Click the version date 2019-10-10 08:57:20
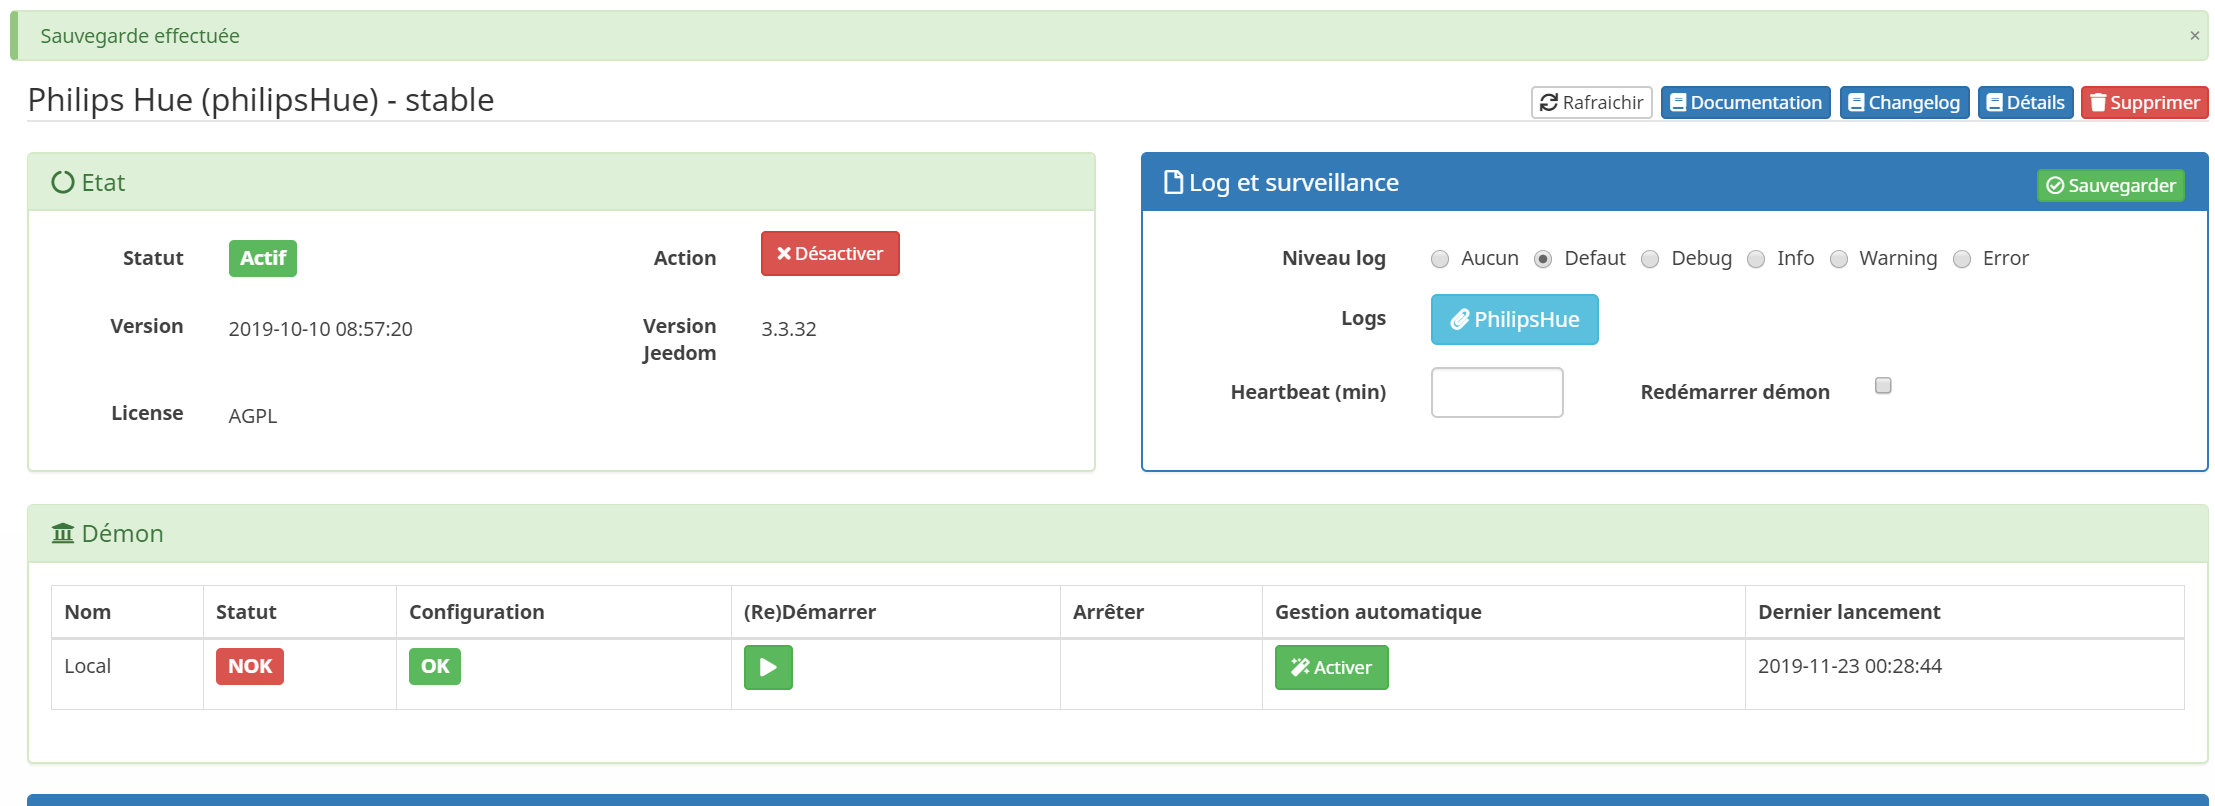Image resolution: width=2215 pixels, height=806 pixels. point(320,329)
